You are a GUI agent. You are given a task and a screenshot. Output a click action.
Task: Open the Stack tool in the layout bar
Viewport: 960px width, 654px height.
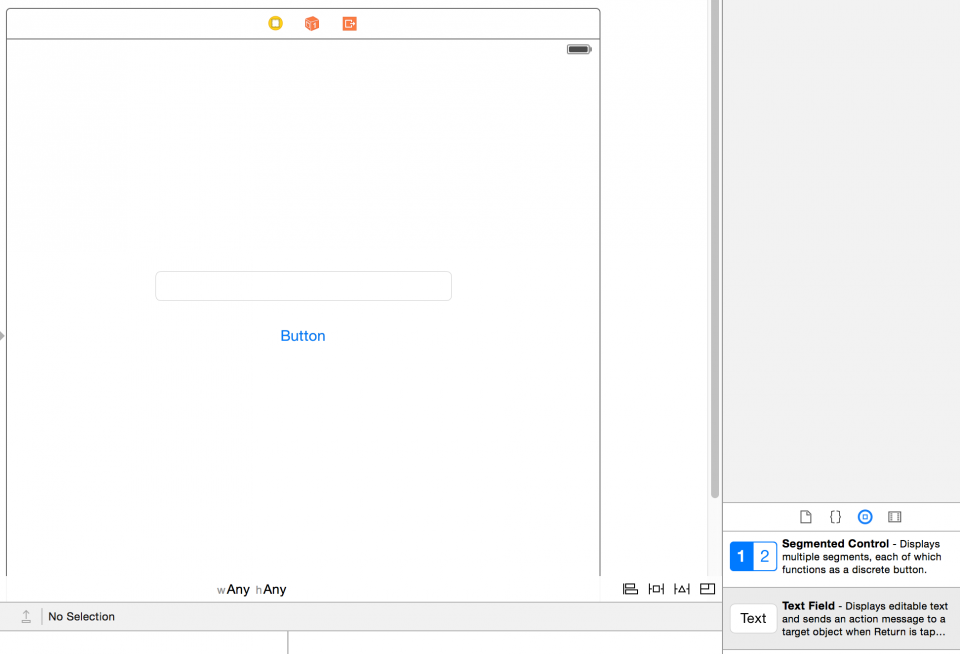[630, 588]
